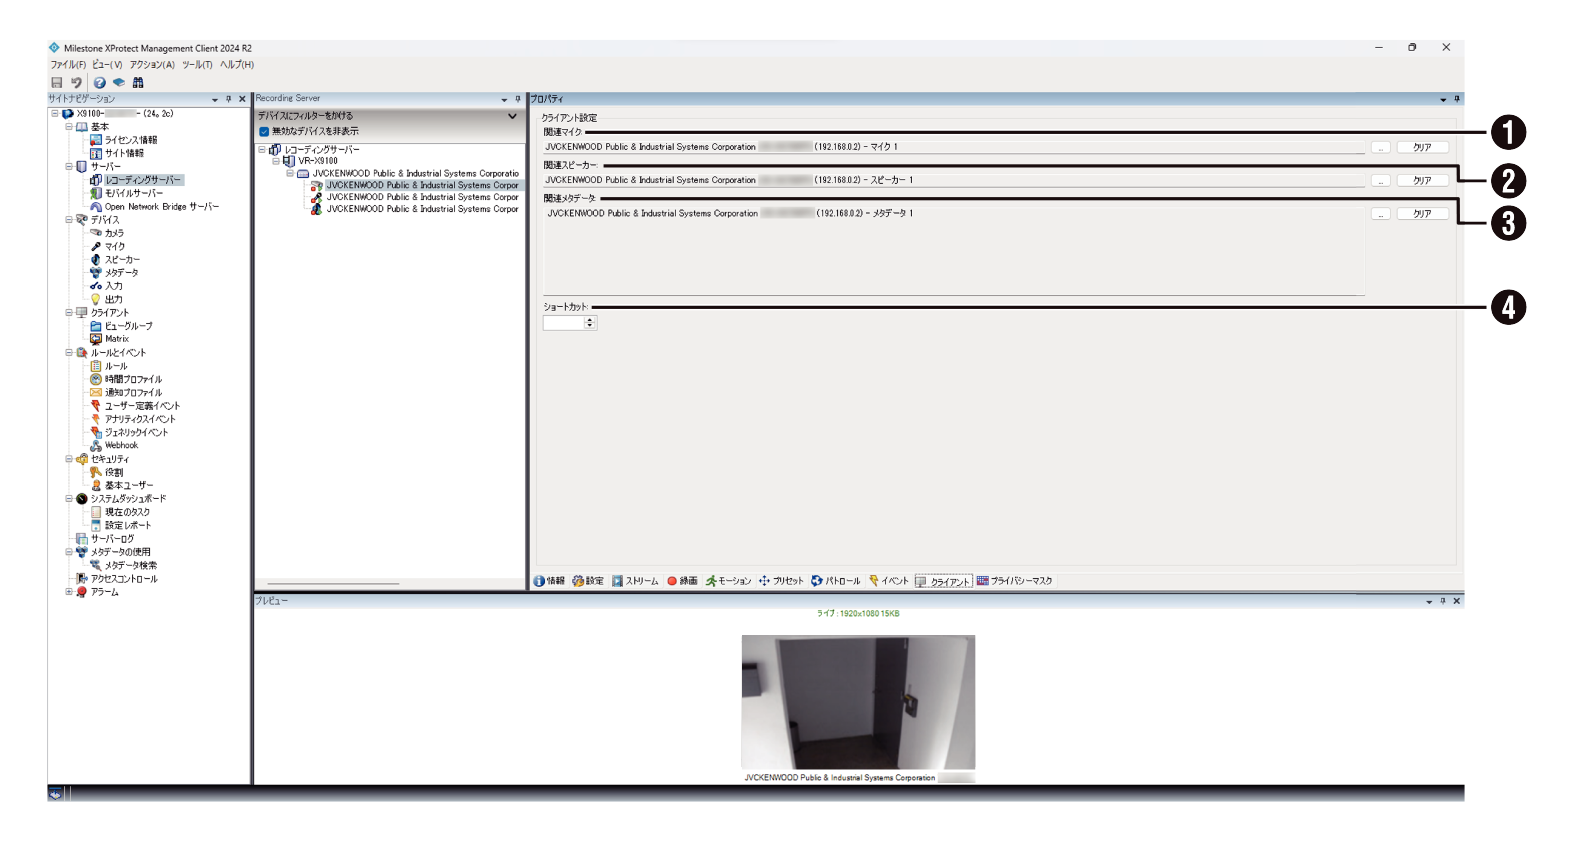Click the Save toolbar icon
1594x841 pixels.
57,83
